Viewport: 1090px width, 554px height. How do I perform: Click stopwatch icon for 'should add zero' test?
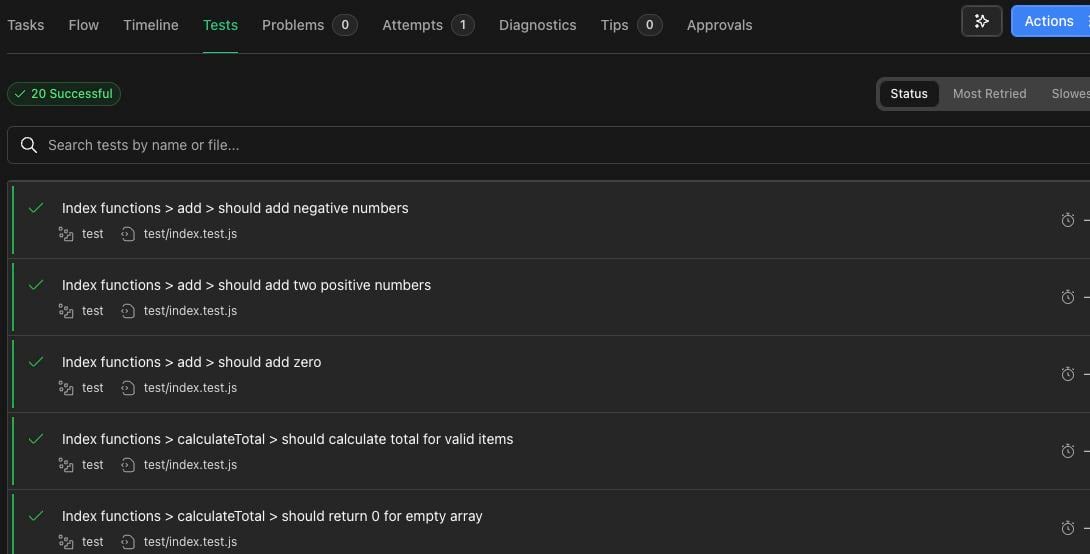pos(1068,375)
